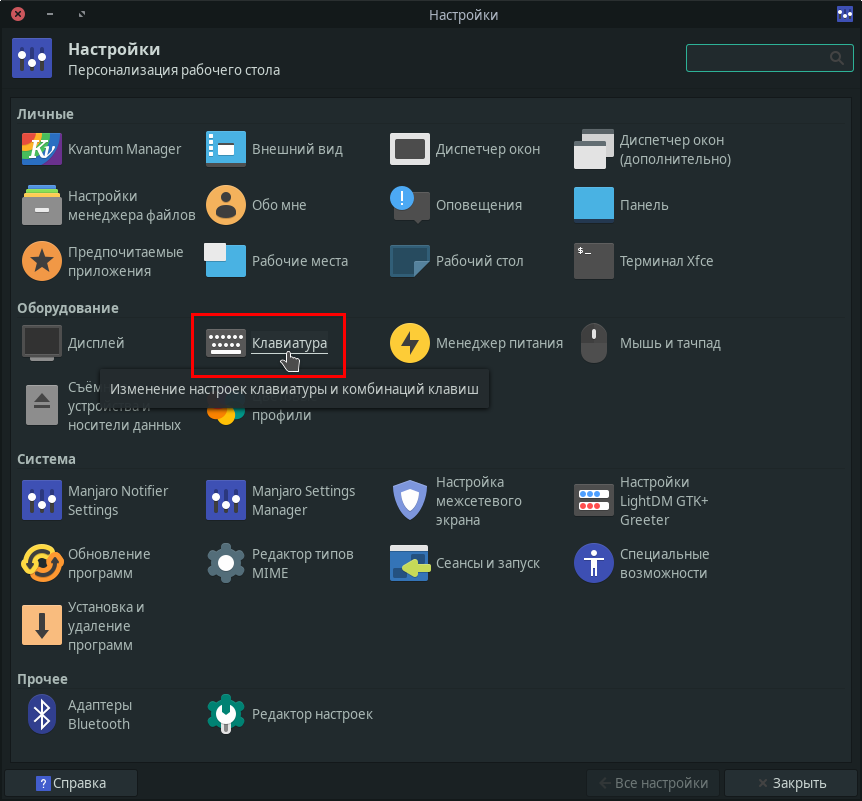This screenshot has height=801, width=862.
Task: Open Мышь и тачпад mouse icon
Action: tap(594, 343)
